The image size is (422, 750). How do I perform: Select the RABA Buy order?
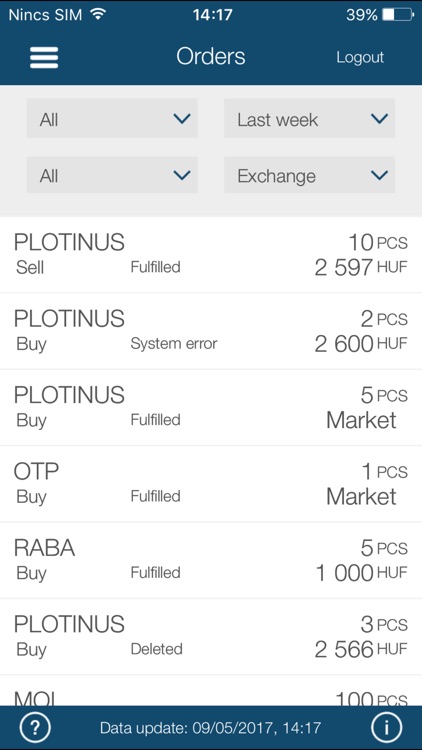(x=211, y=560)
